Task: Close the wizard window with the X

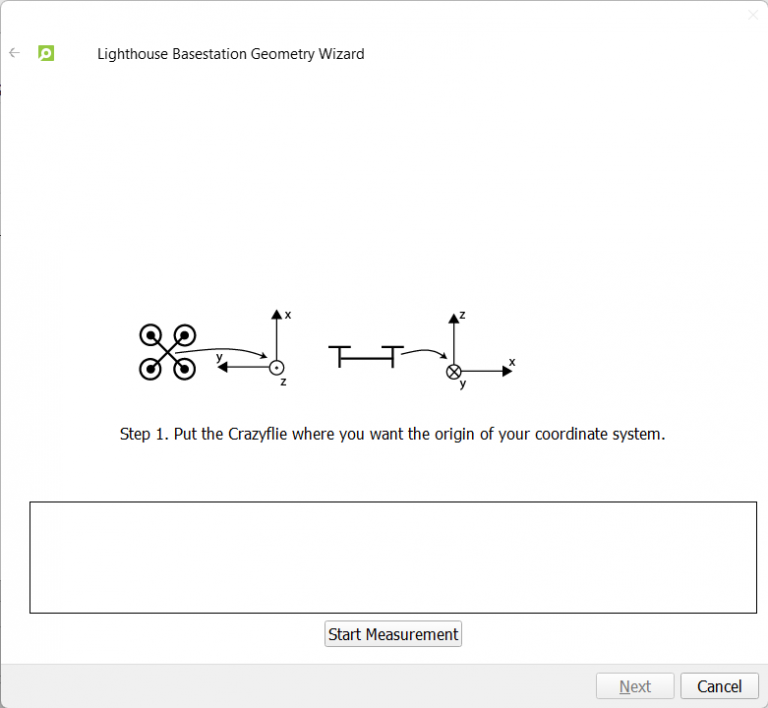Action: (x=753, y=15)
